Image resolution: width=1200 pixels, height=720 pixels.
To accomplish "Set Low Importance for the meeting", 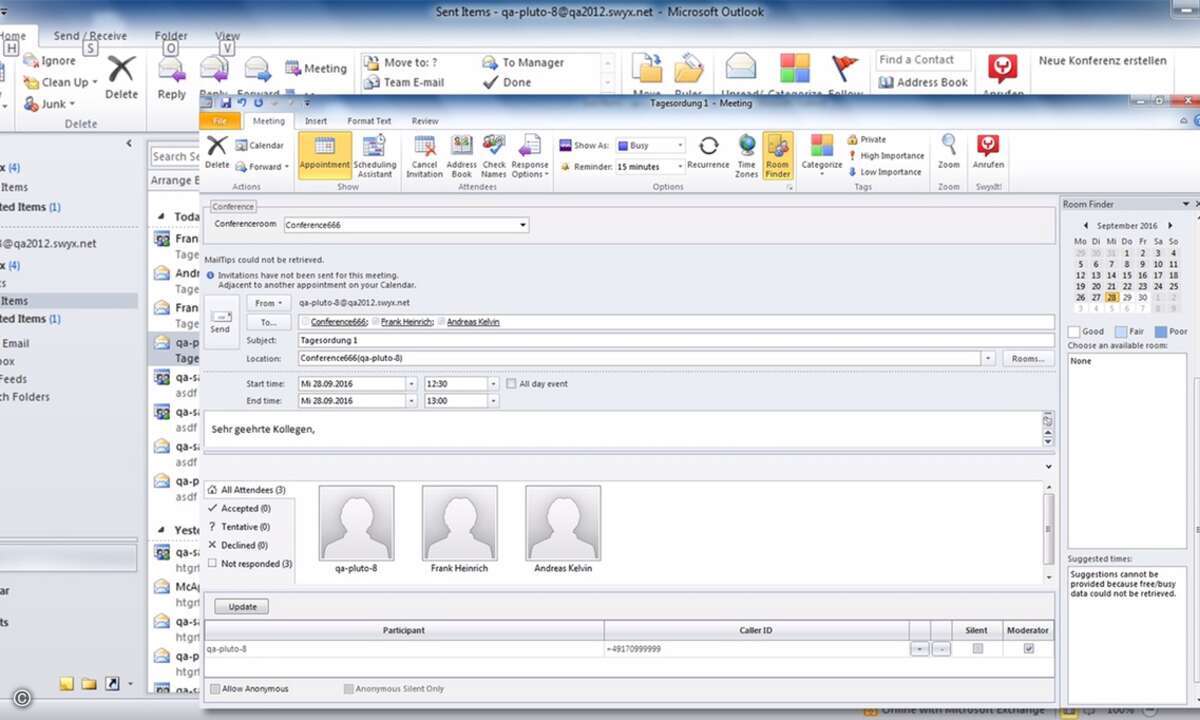I will [x=884, y=172].
